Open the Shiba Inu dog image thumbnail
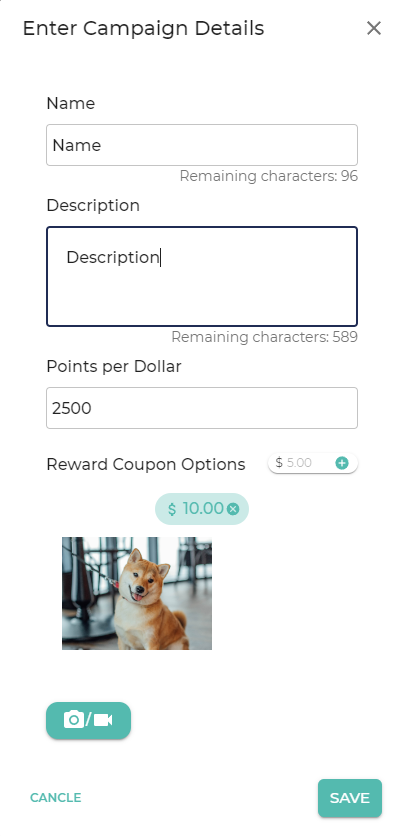403x836 pixels. 137,593
